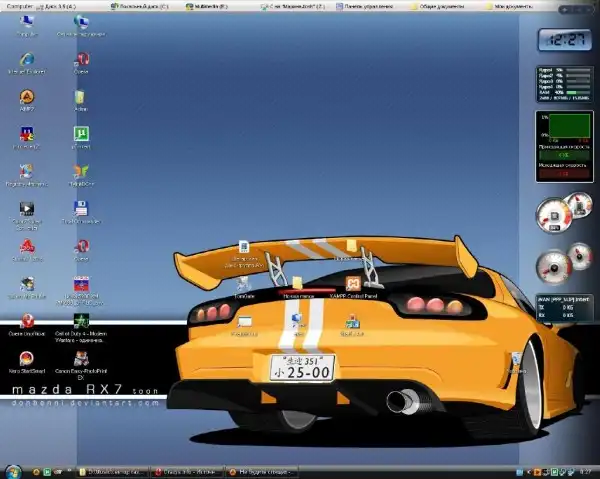
Task: Launch the AIMP player shortcut
Action: tap(27, 96)
